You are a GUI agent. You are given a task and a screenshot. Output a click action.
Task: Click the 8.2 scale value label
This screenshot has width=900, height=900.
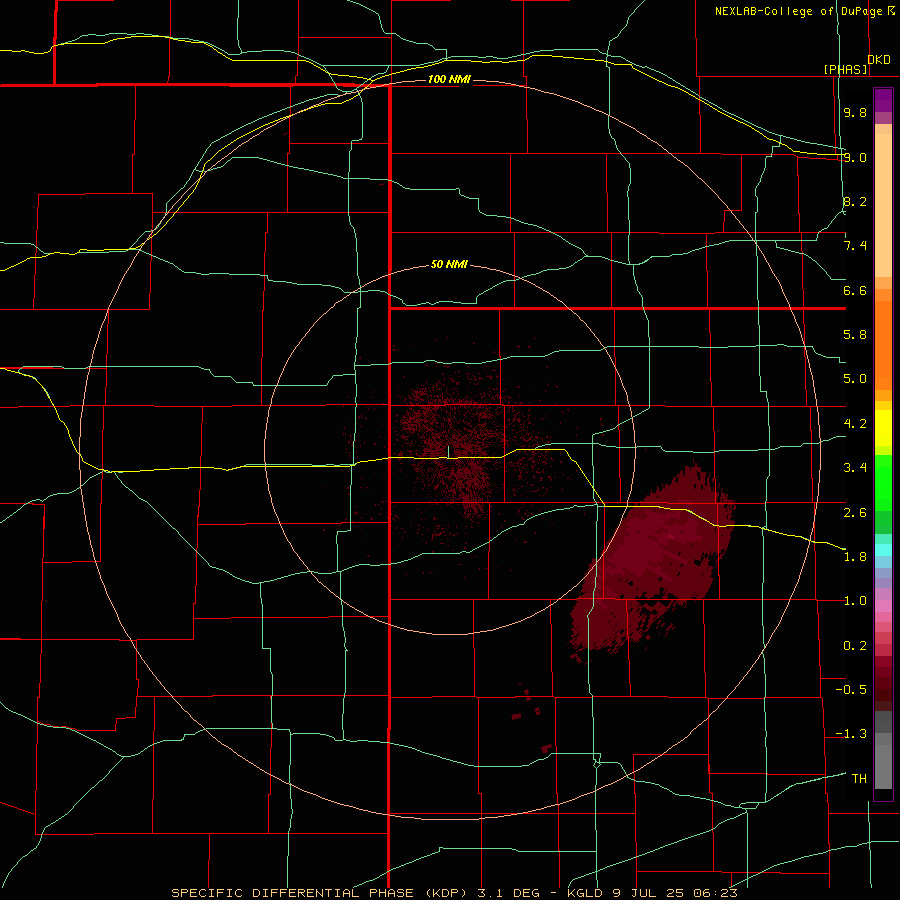tap(855, 201)
